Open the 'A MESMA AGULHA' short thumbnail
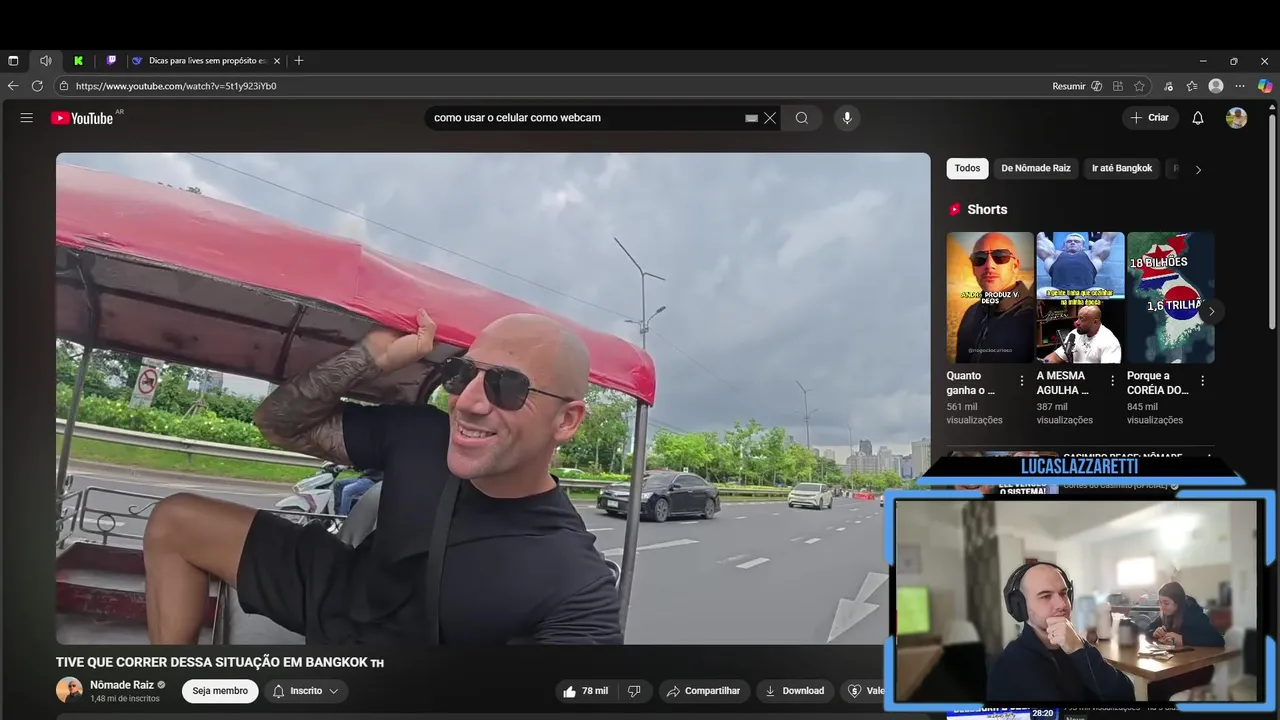 coord(1080,298)
